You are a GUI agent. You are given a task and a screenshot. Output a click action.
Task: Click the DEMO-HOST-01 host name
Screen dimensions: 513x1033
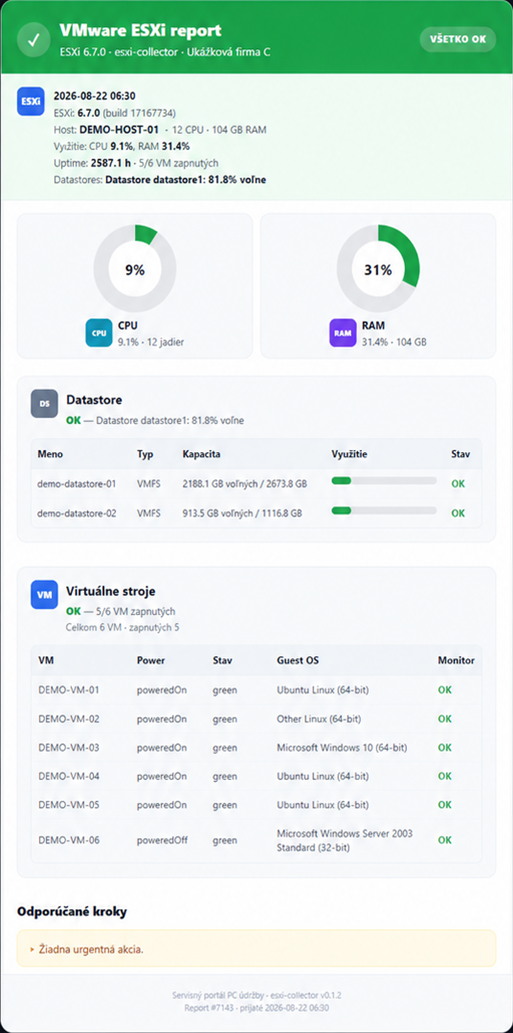pos(119,130)
